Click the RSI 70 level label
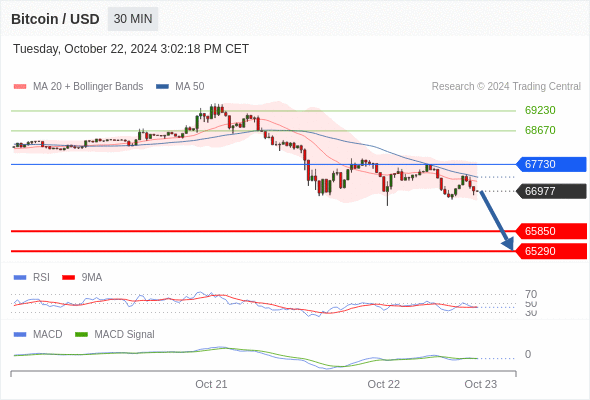Image resolution: width=590 pixels, height=400 pixels. coord(531,294)
